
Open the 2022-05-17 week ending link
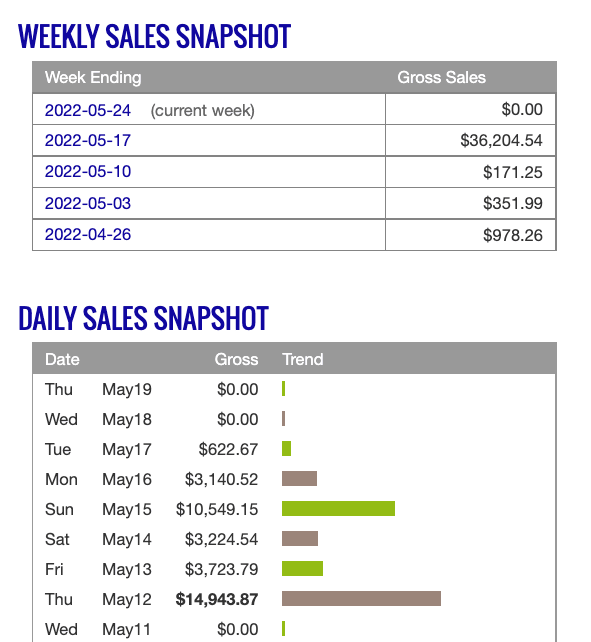click(x=88, y=140)
